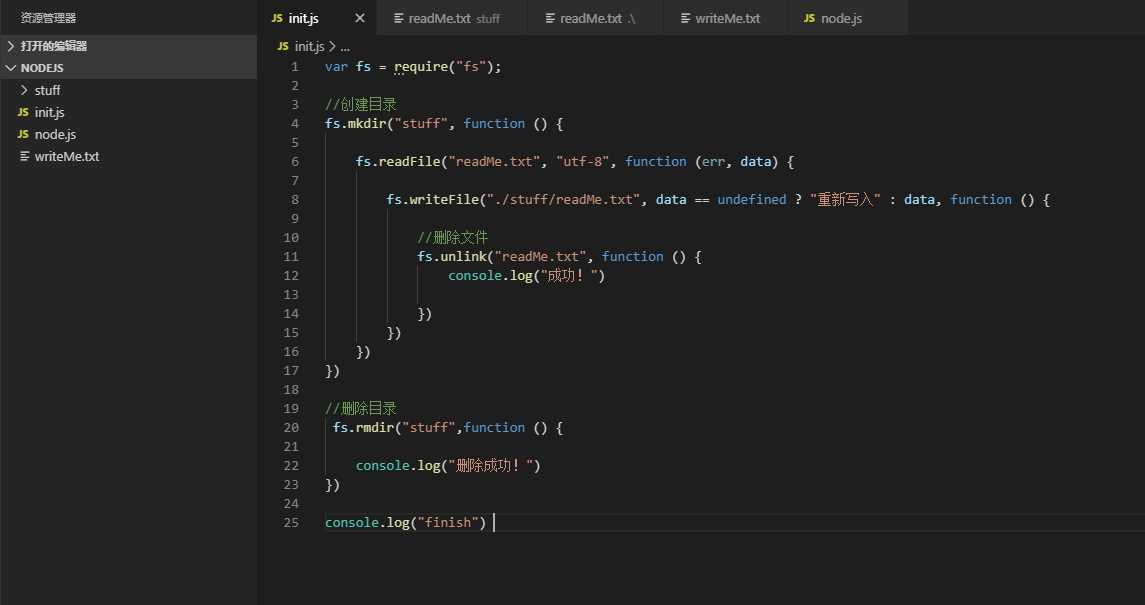Image resolution: width=1145 pixels, height=605 pixels.
Task: Click the require("fs") call on line 1
Action: click(x=445, y=66)
